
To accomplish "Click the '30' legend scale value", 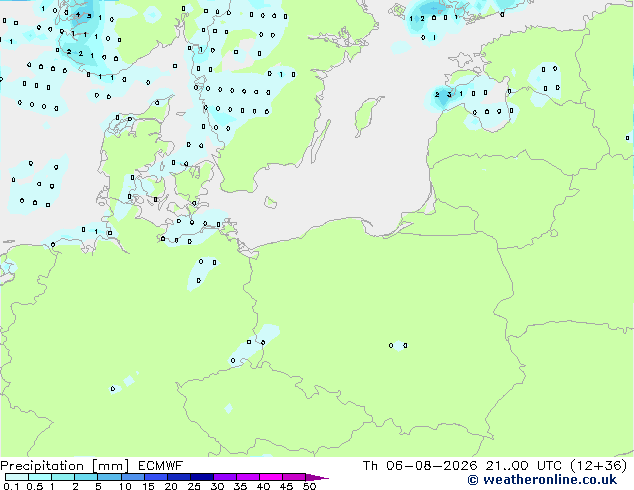I will pyautogui.click(x=217, y=486).
